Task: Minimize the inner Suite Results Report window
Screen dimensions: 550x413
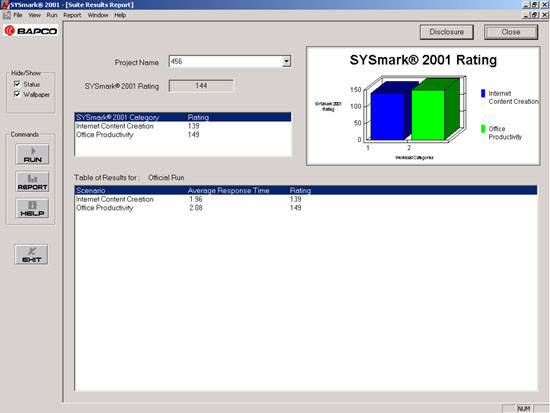Action: tap(526, 15)
